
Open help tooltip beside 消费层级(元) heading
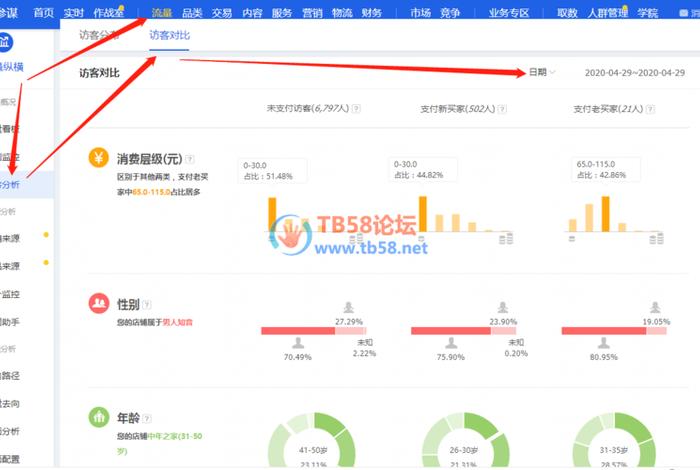[x=190, y=159]
